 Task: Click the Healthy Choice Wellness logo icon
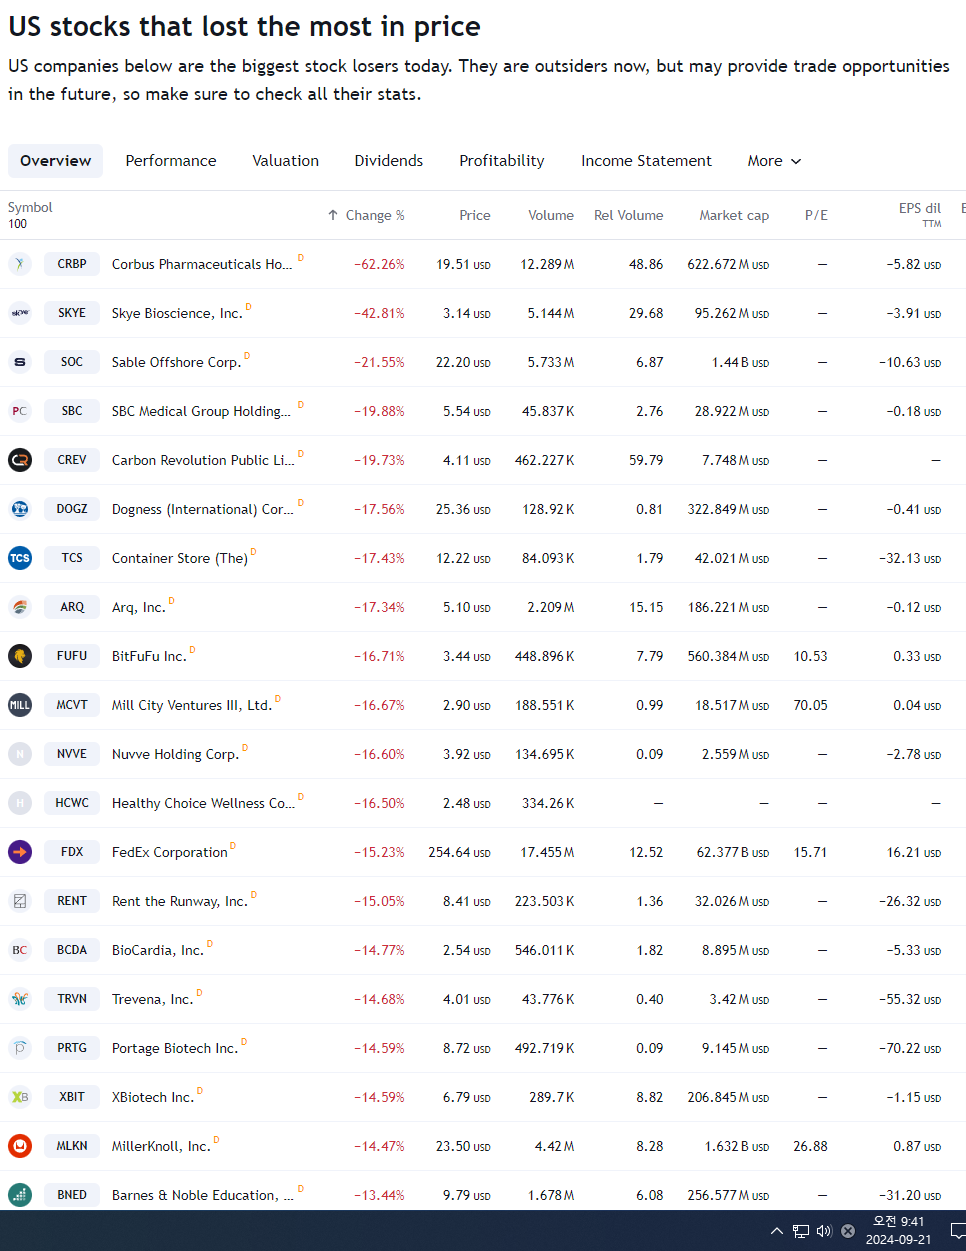tap(20, 803)
